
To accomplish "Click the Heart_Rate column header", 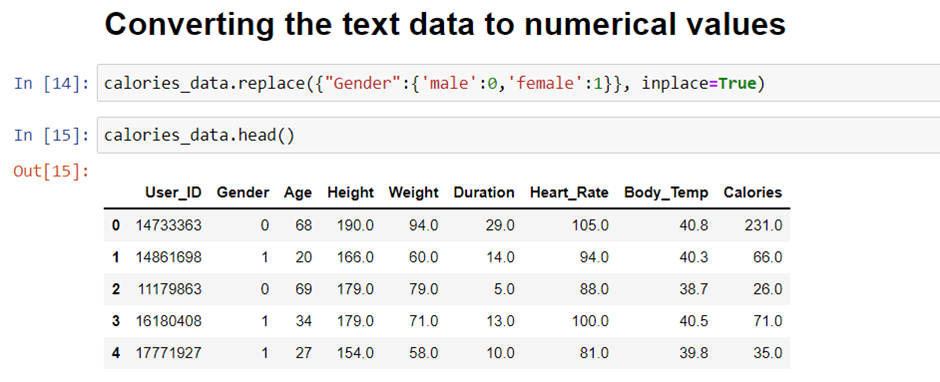I will click(x=569, y=192).
